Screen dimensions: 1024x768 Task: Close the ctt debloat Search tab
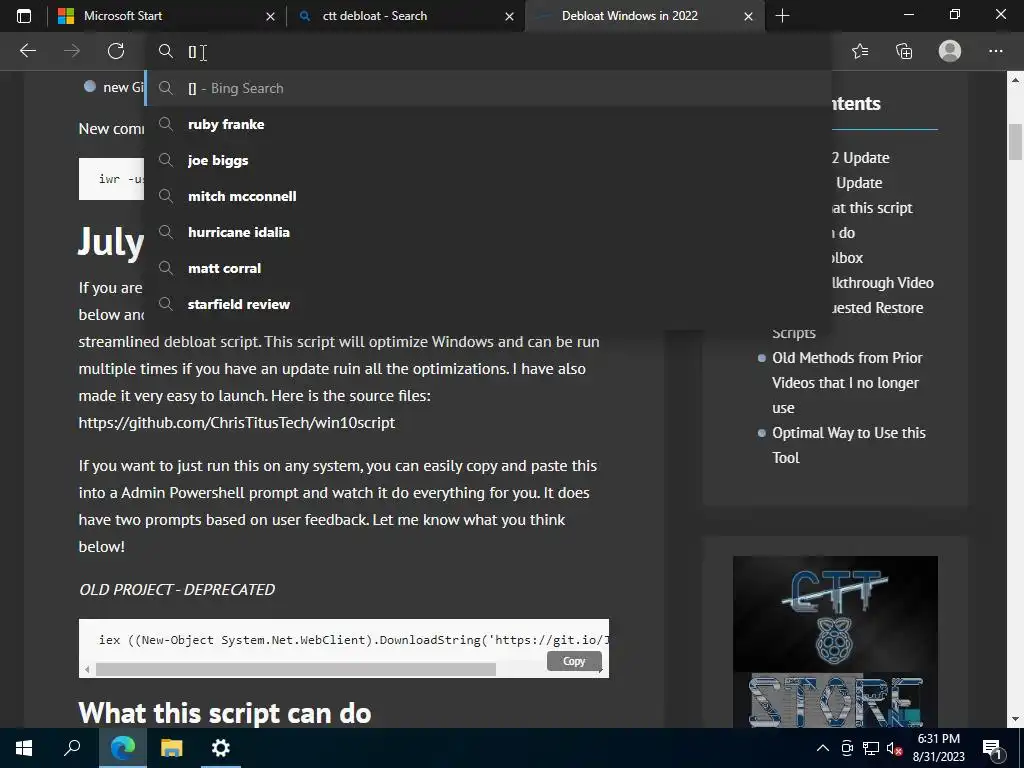[x=509, y=16]
